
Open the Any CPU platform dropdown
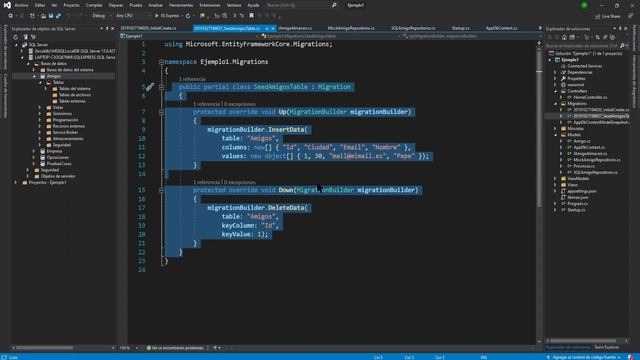tap(133, 16)
